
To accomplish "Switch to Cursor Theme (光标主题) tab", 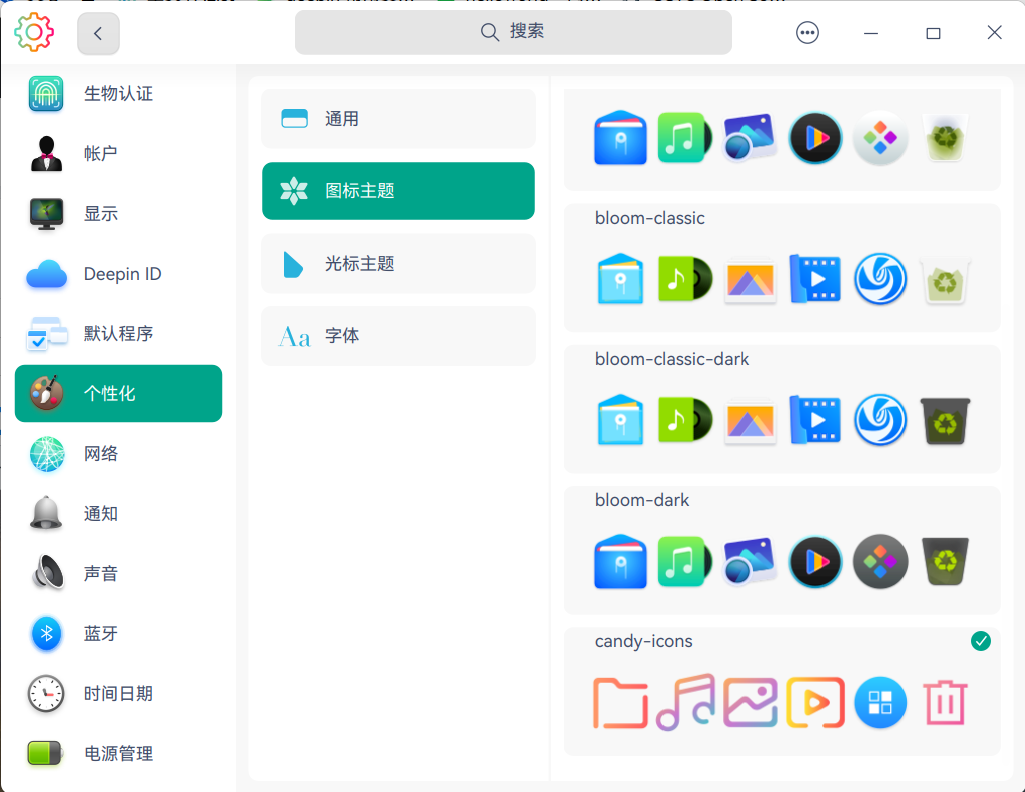I will (x=398, y=264).
